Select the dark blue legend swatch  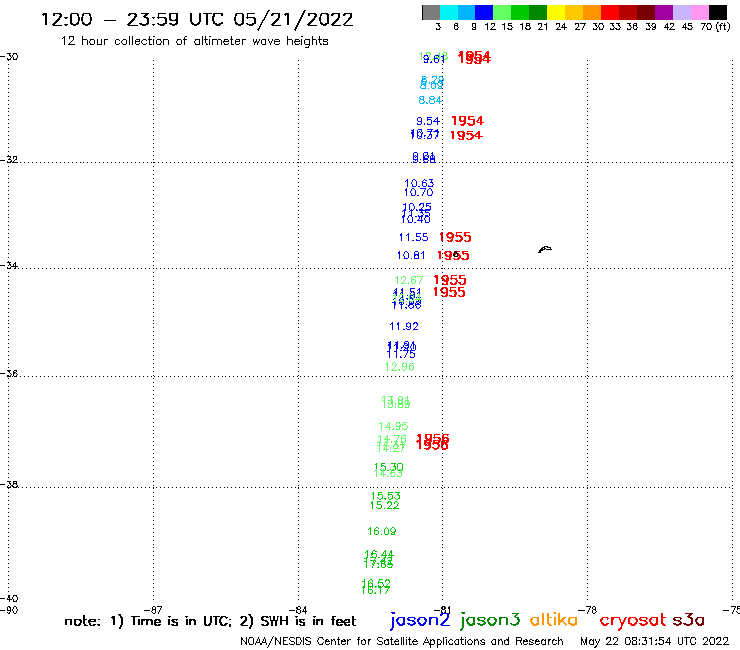pyautogui.click(x=484, y=12)
